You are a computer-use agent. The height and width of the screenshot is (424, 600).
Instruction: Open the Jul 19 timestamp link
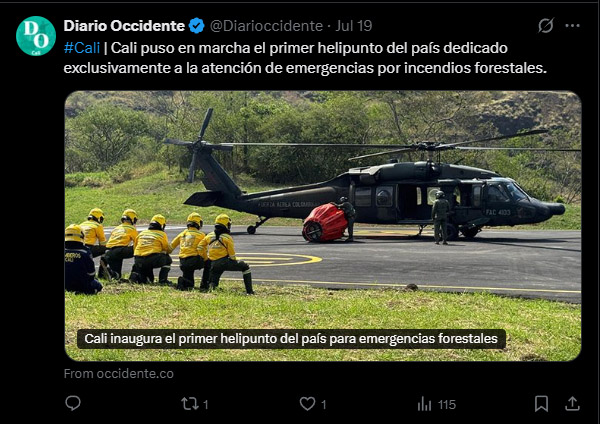[x=354, y=26]
